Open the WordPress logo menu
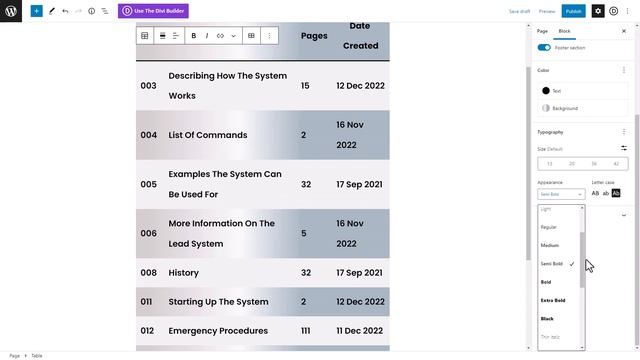The width and height of the screenshot is (640, 360). [x=11, y=11]
